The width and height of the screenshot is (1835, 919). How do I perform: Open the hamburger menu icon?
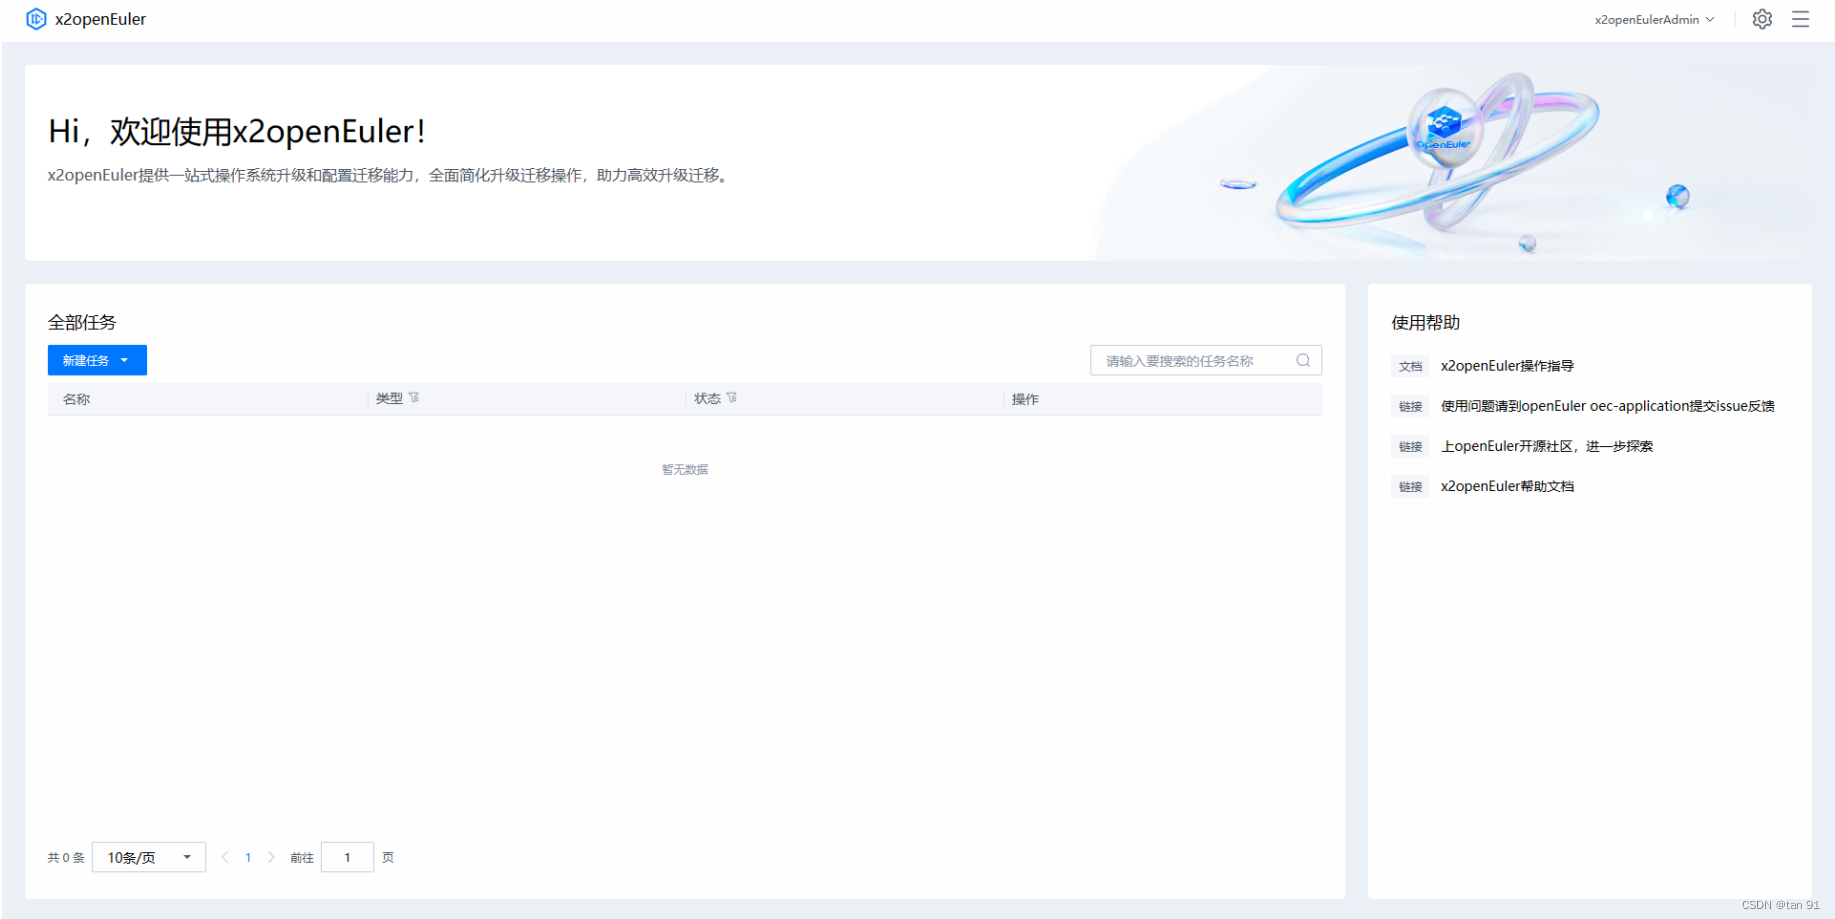(1800, 19)
